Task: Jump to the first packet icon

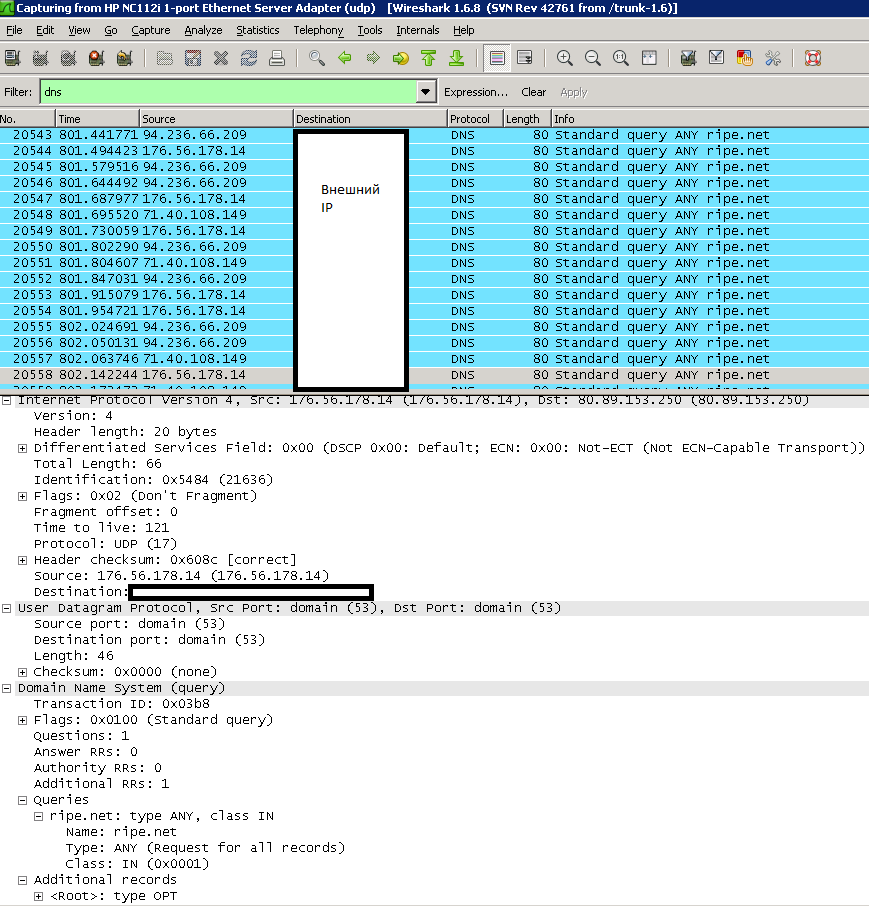Action: (x=429, y=58)
